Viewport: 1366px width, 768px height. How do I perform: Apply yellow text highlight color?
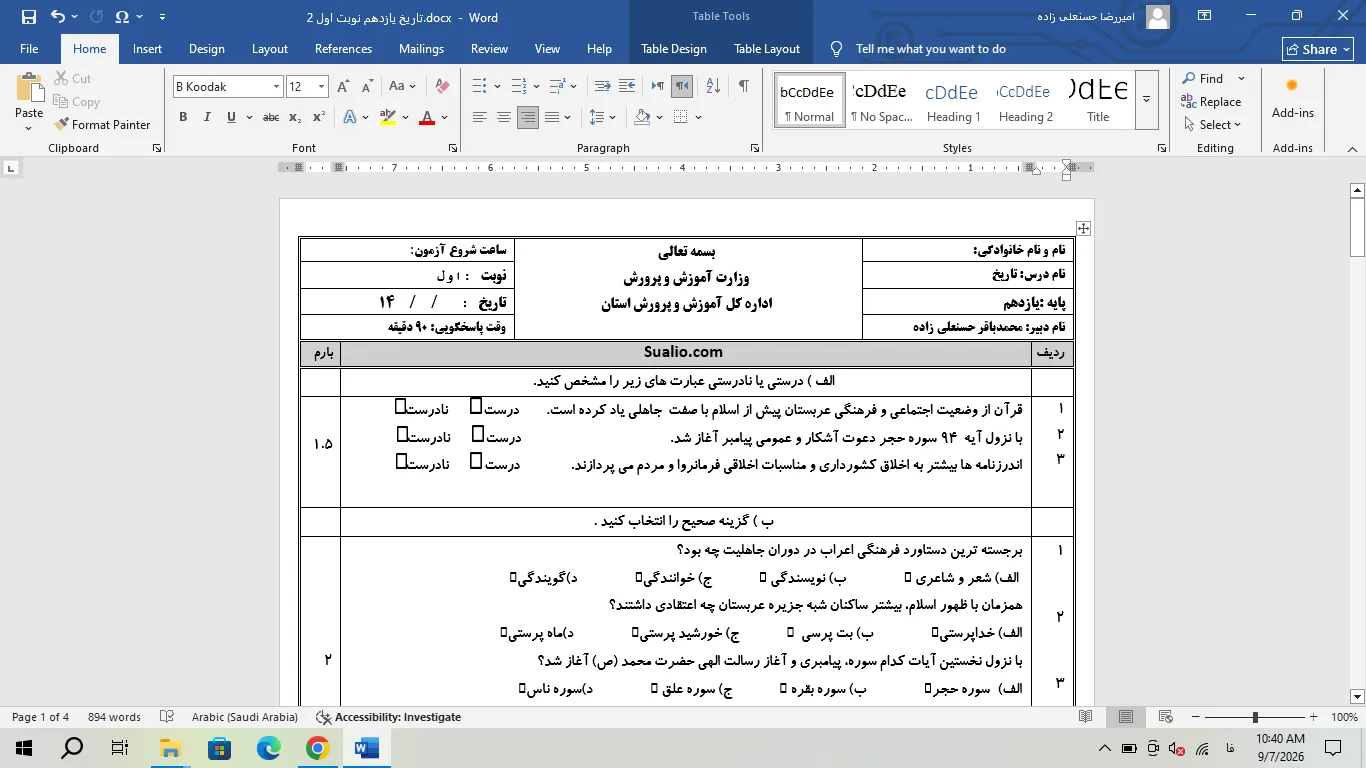[387, 117]
